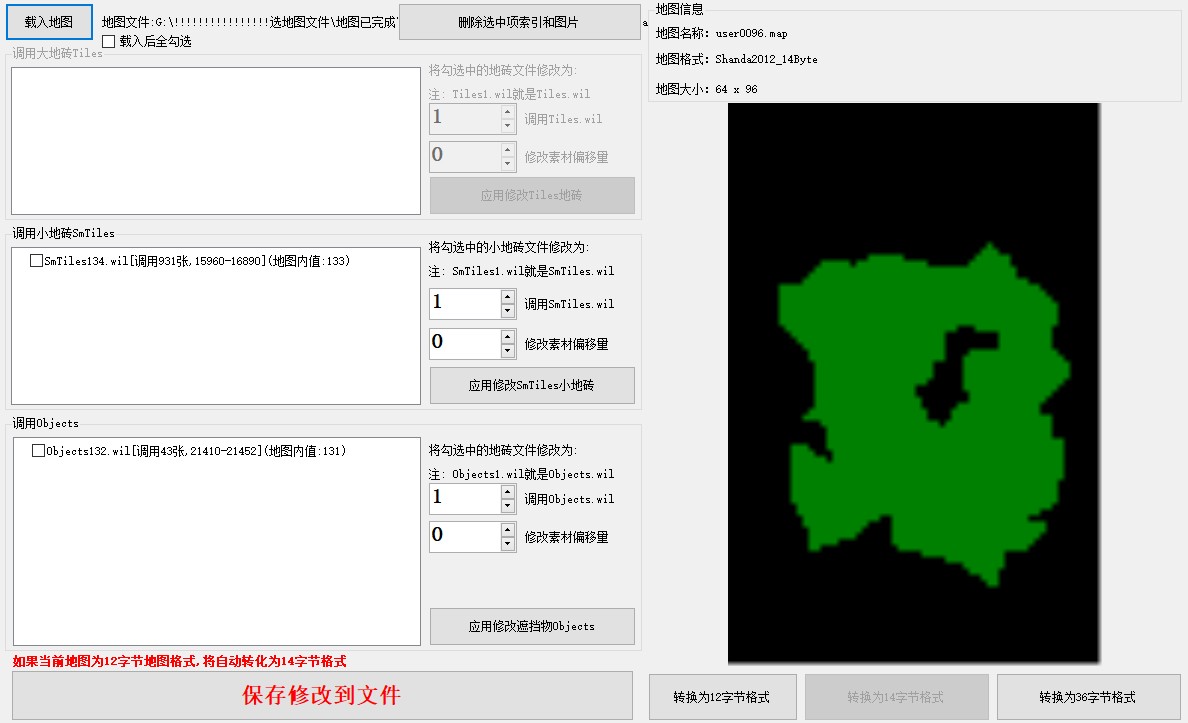This screenshot has height=723, width=1188.
Task: Focus the 调用SmTiles.wil number field
Action: coord(464,304)
